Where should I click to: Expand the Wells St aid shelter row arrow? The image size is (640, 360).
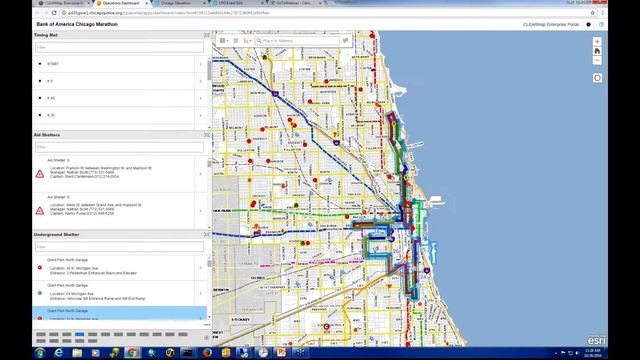[x=200, y=211]
